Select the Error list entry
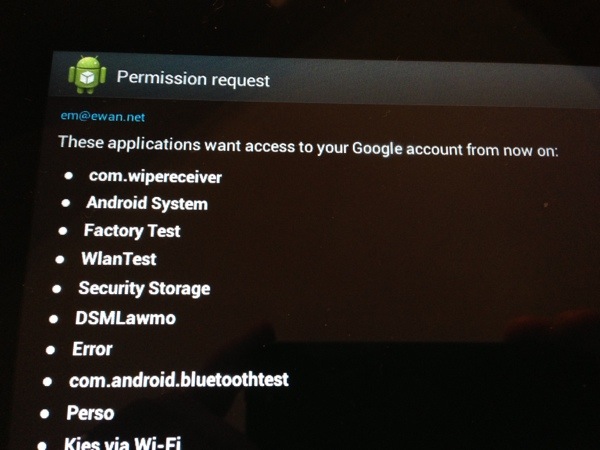 92,350
